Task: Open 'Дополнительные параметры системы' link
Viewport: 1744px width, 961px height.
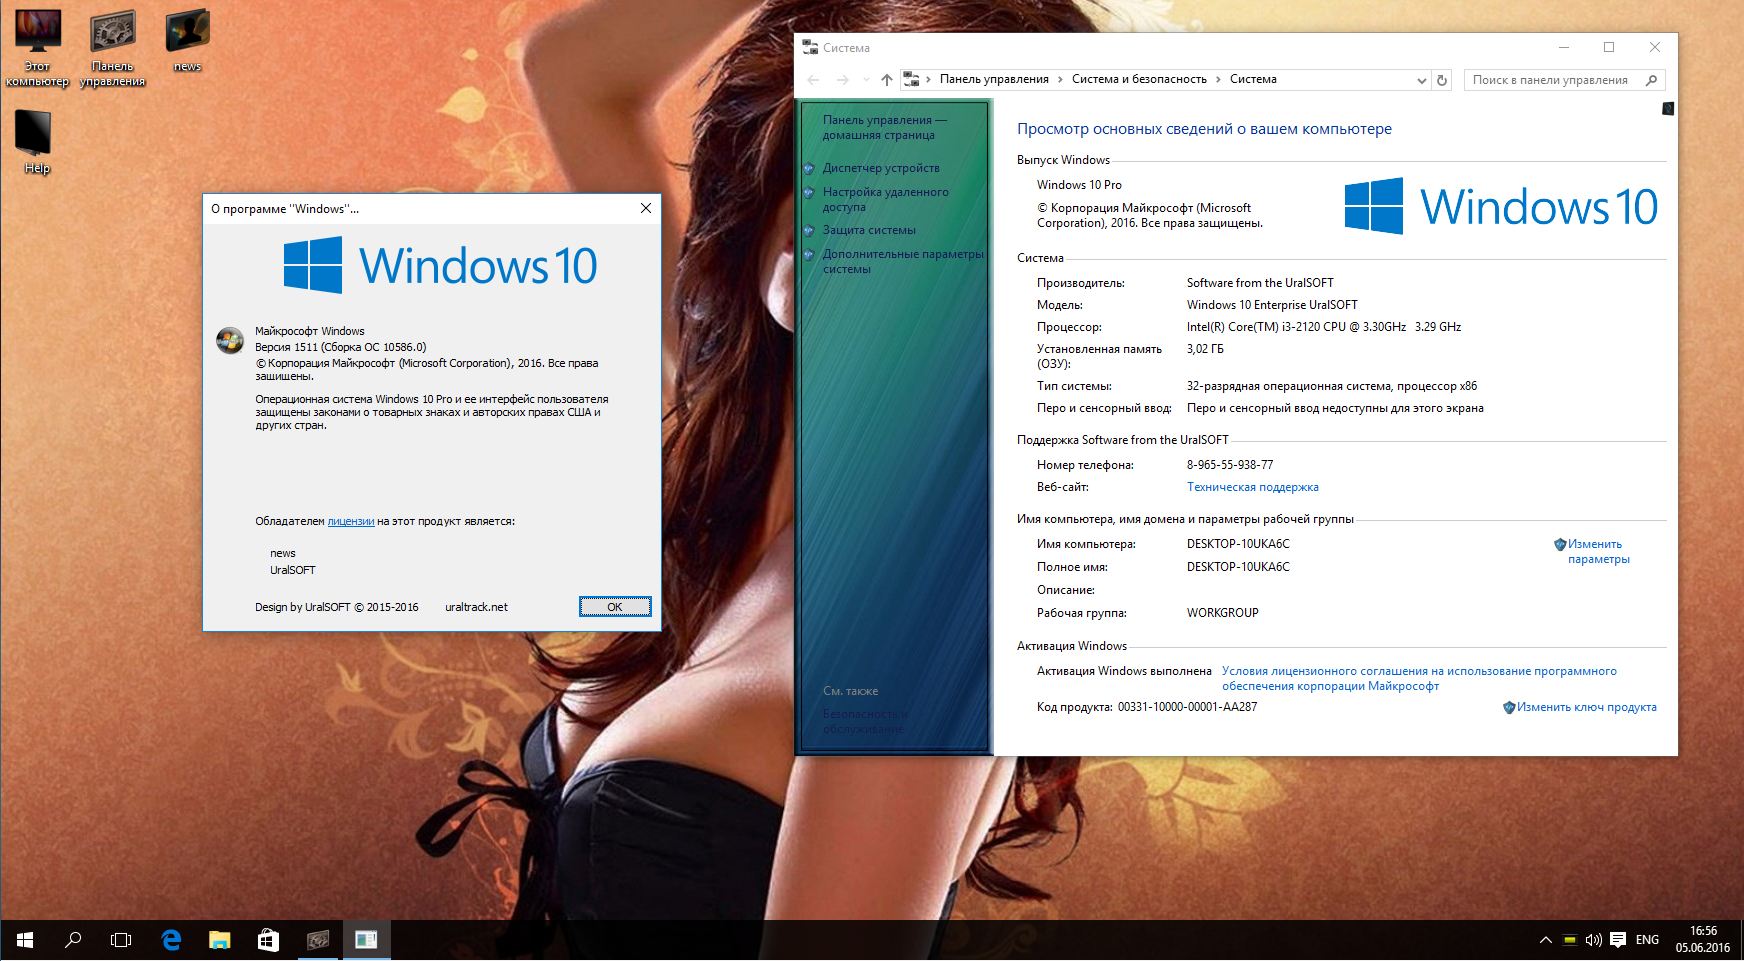Action: [x=903, y=261]
